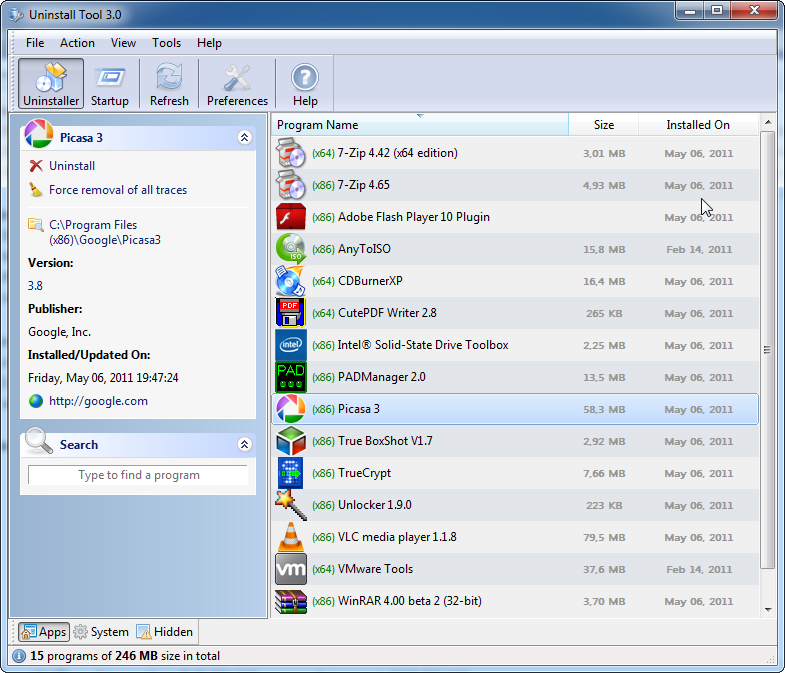This screenshot has height=673, width=785.
Task: Click the globe icon beside google.com
Action: point(36,401)
